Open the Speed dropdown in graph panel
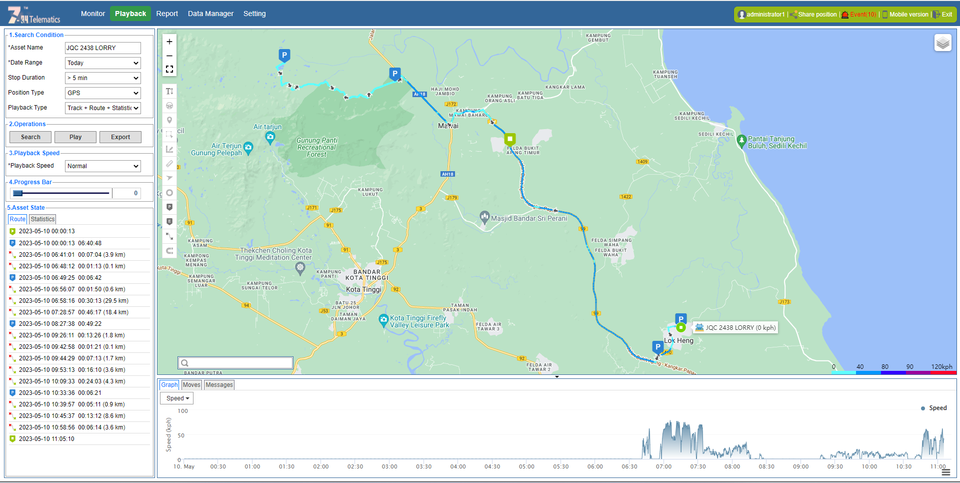This screenshot has width=960, height=483. coord(177,398)
